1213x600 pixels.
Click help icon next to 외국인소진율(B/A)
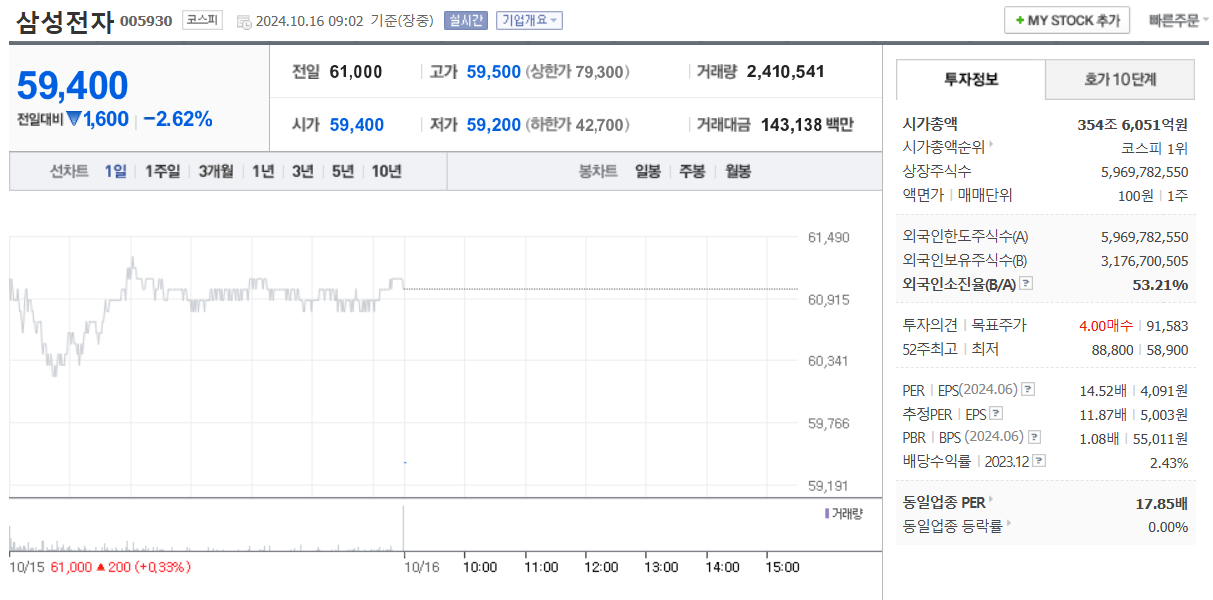[x=1026, y=285]
